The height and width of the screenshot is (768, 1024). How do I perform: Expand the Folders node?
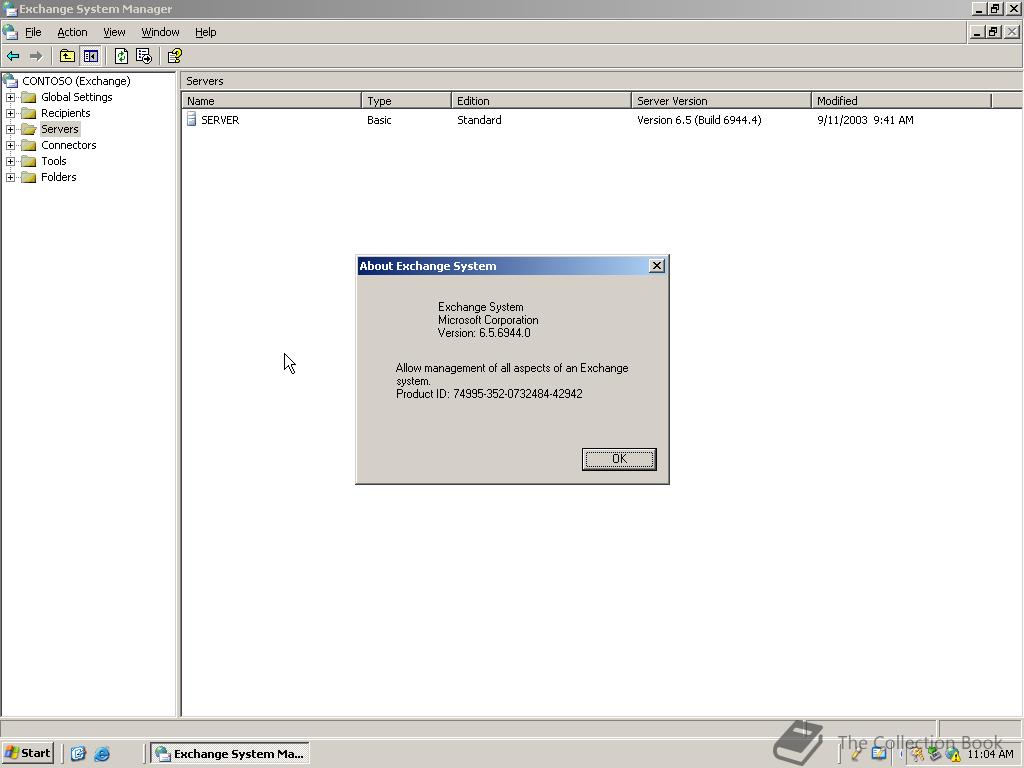tap(10, 177)
